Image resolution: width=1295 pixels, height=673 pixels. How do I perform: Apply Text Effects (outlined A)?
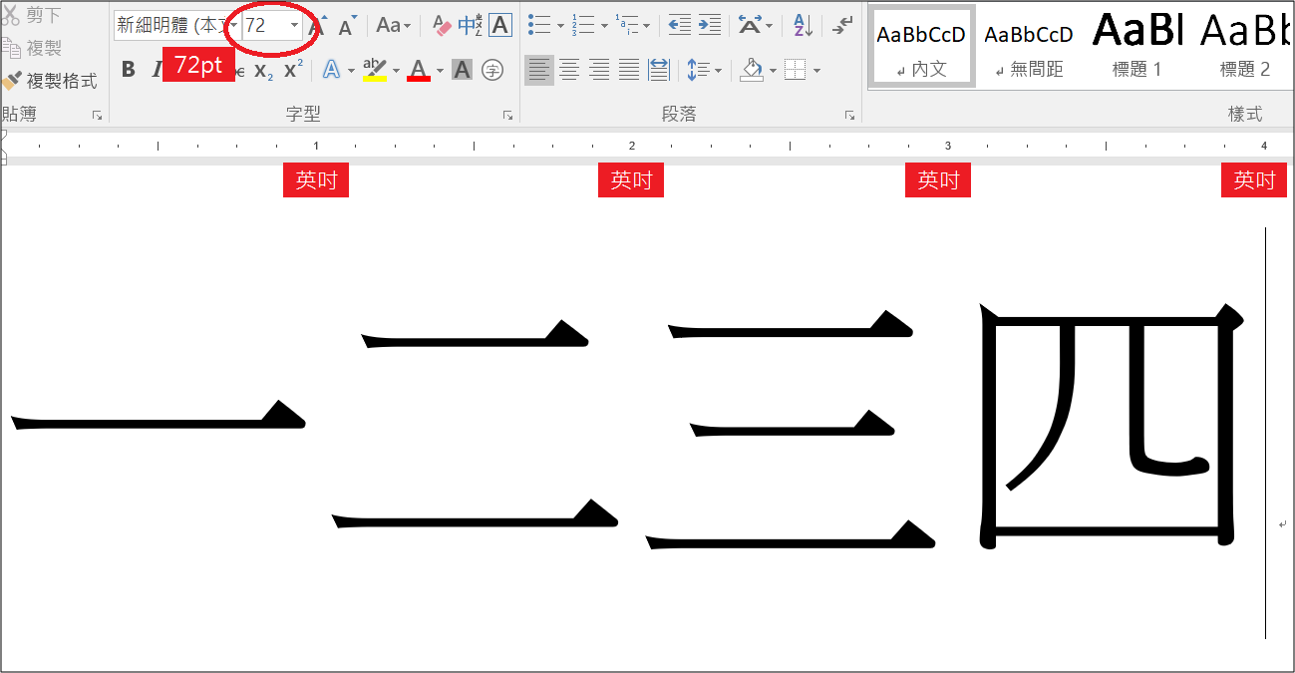(x=330, y=70)
